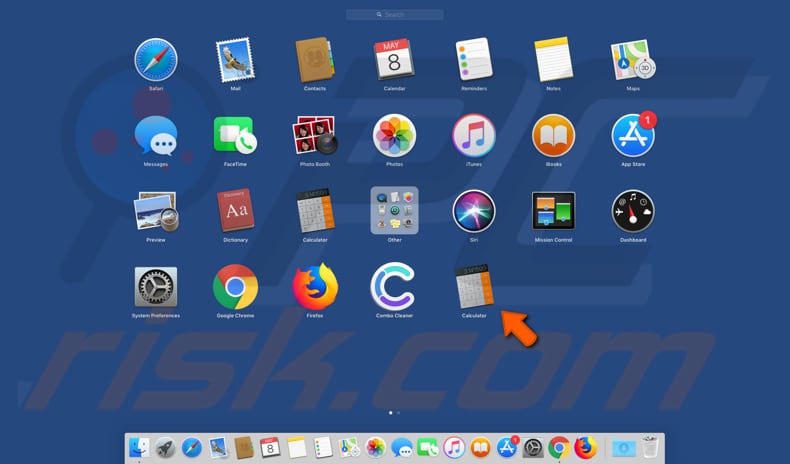790x464 pixels.
Task: Open Messages in the Launchpad grid
Action: (156, 136)
